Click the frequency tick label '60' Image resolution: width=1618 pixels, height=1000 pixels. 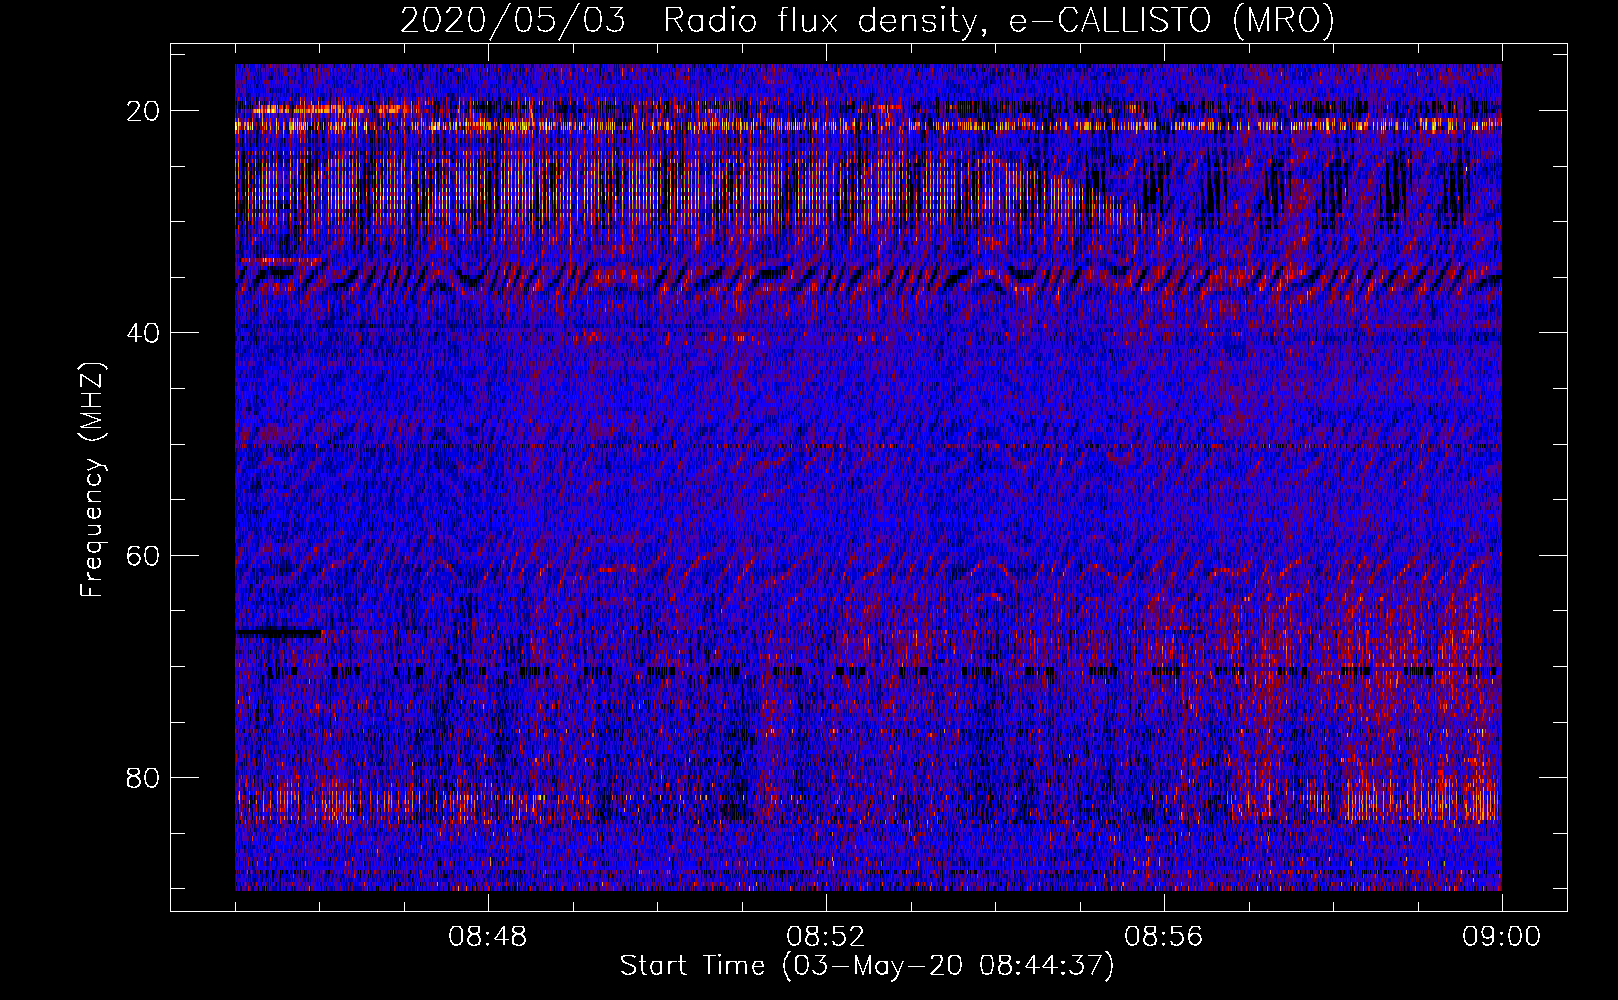[x=144, y=555]
